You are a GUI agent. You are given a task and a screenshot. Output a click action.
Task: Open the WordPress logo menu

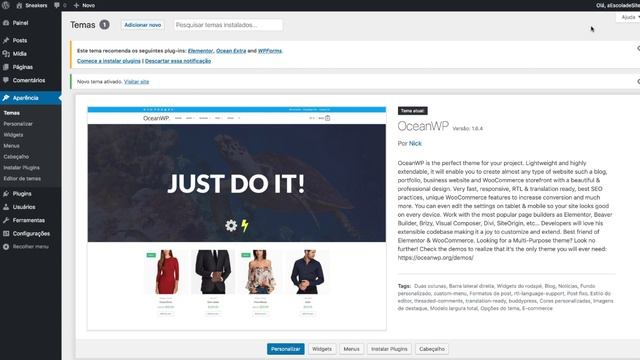(5, 5)
